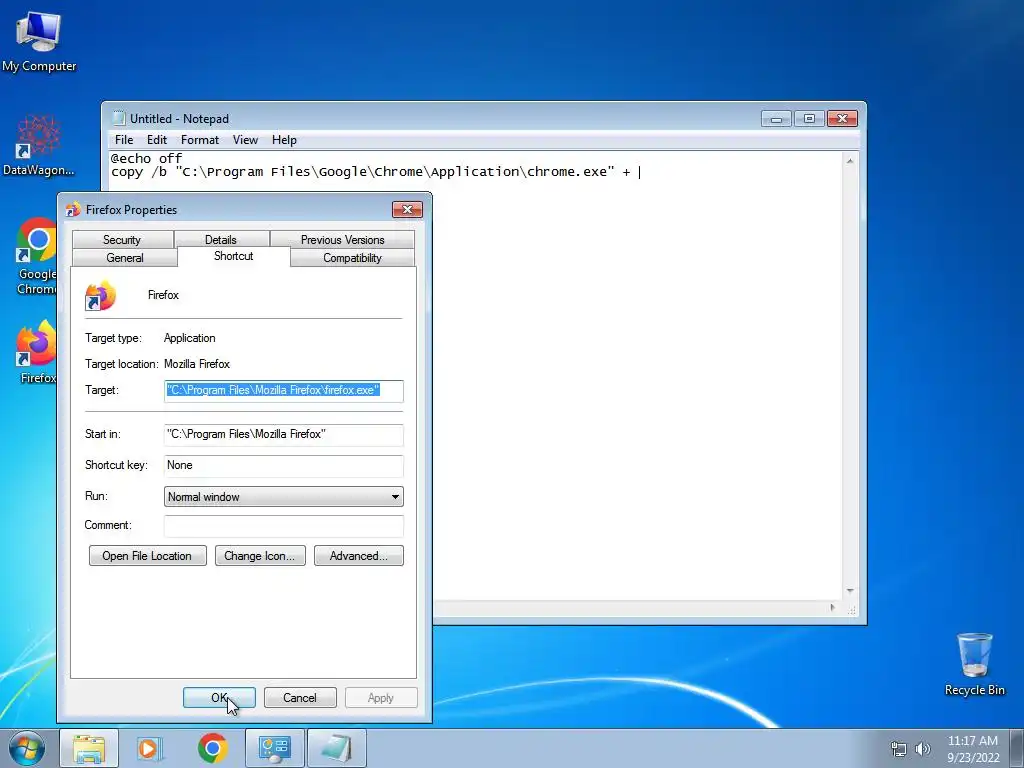
Task: Select the DataWagon desktop shortcut
Action: click(x=39, y=146)
